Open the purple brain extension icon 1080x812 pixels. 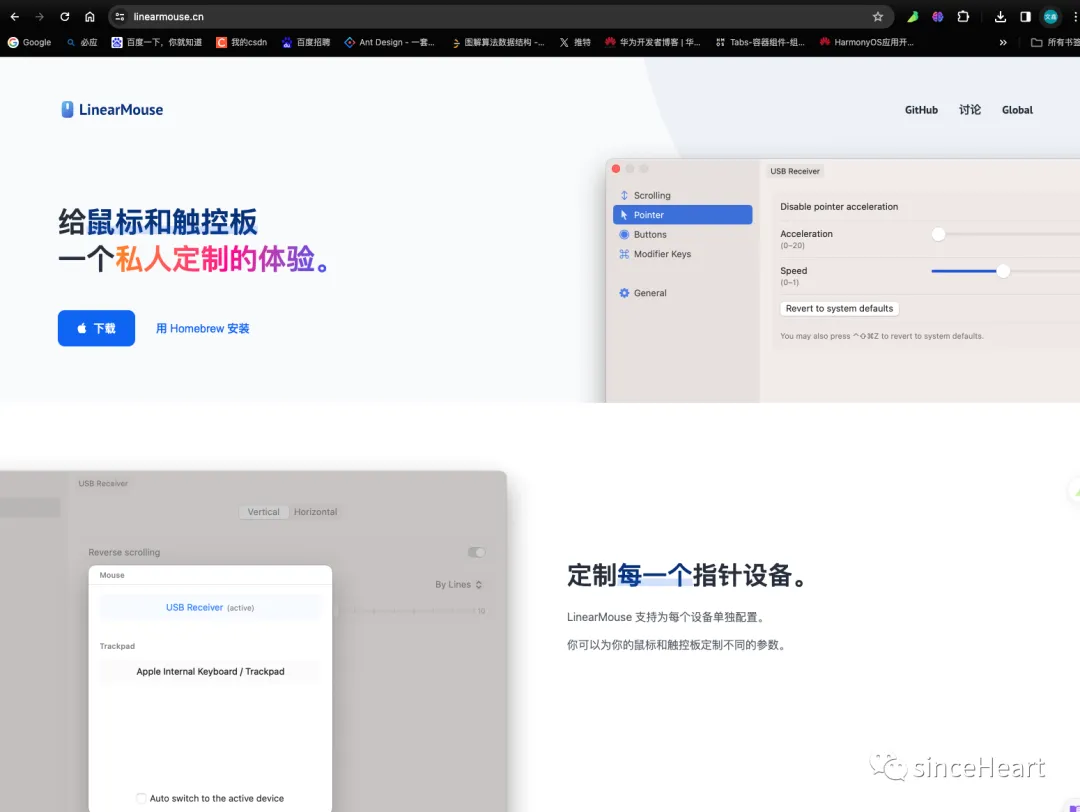pos(937,17)
